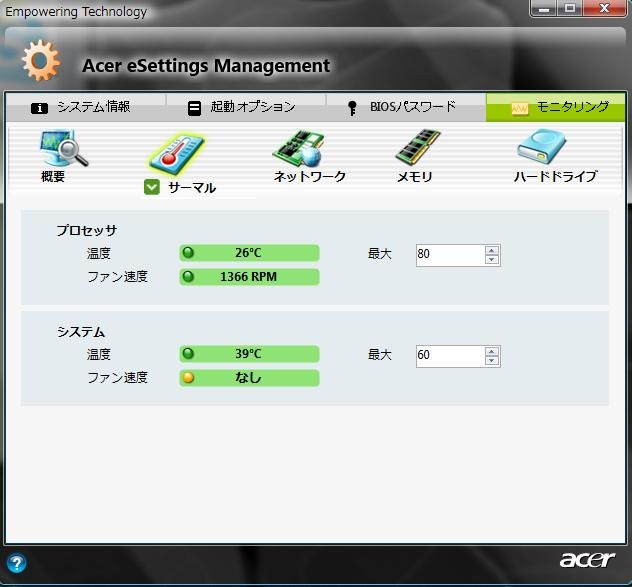Open the ハードドライブ hard drive icon
Viewport: 632px width, 587px height.
541,150
